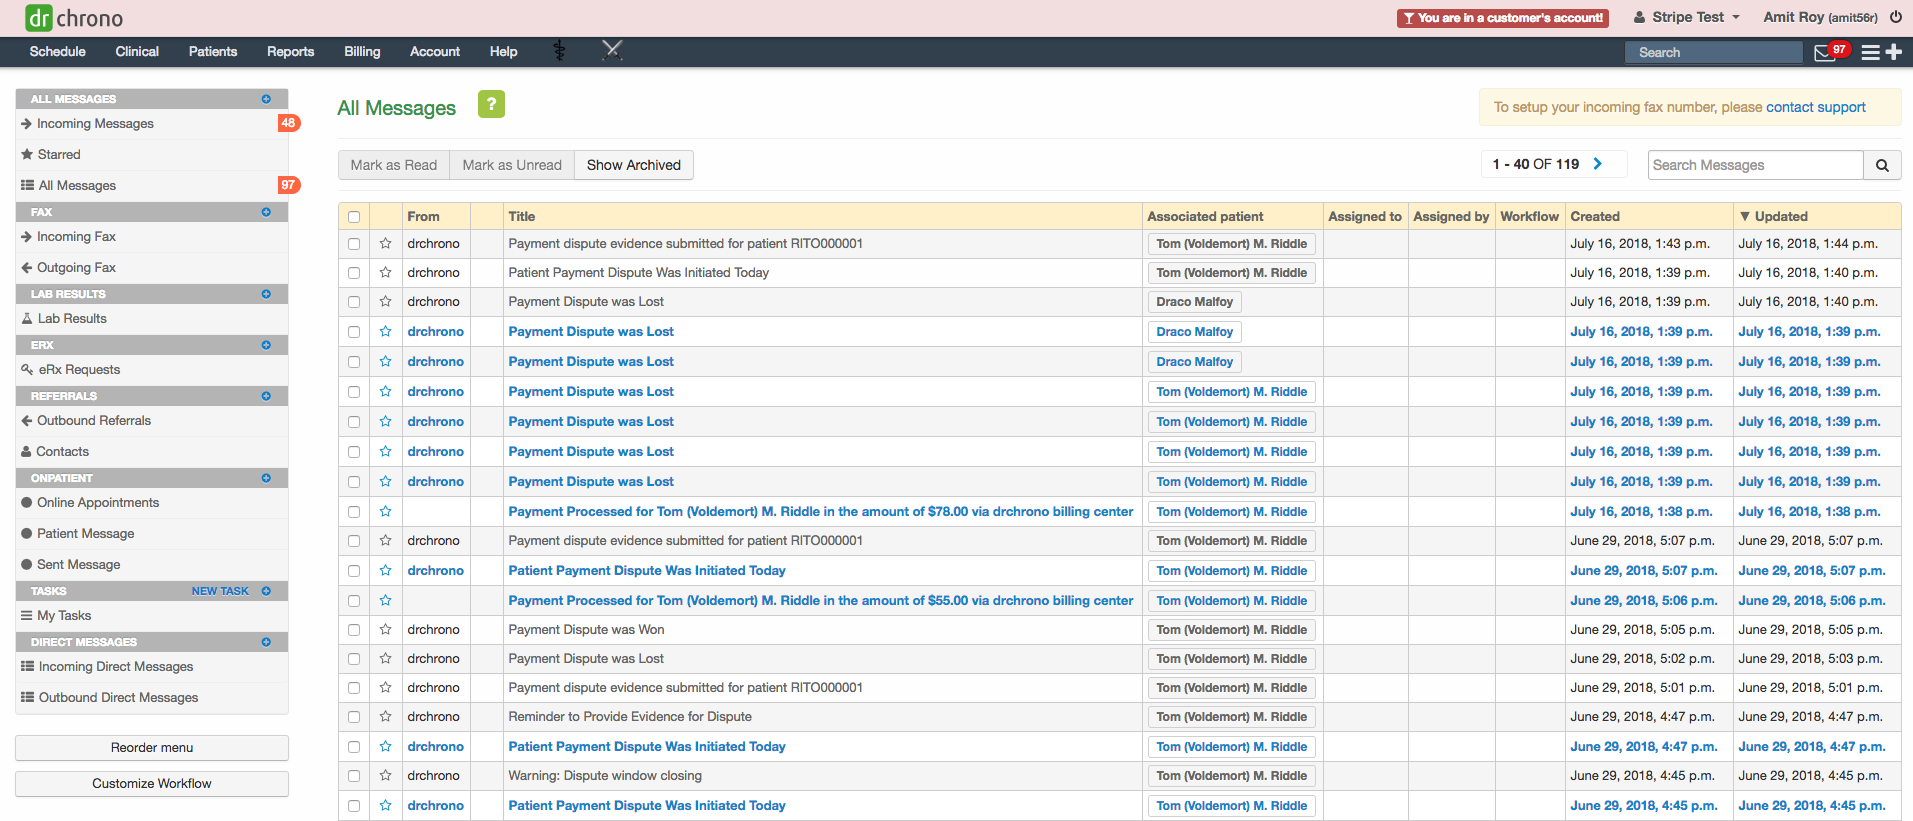Star the Payment Processed $78.00 message
Image resolution: width=1913 pixels, height=821 pixels.
point(385,511)
